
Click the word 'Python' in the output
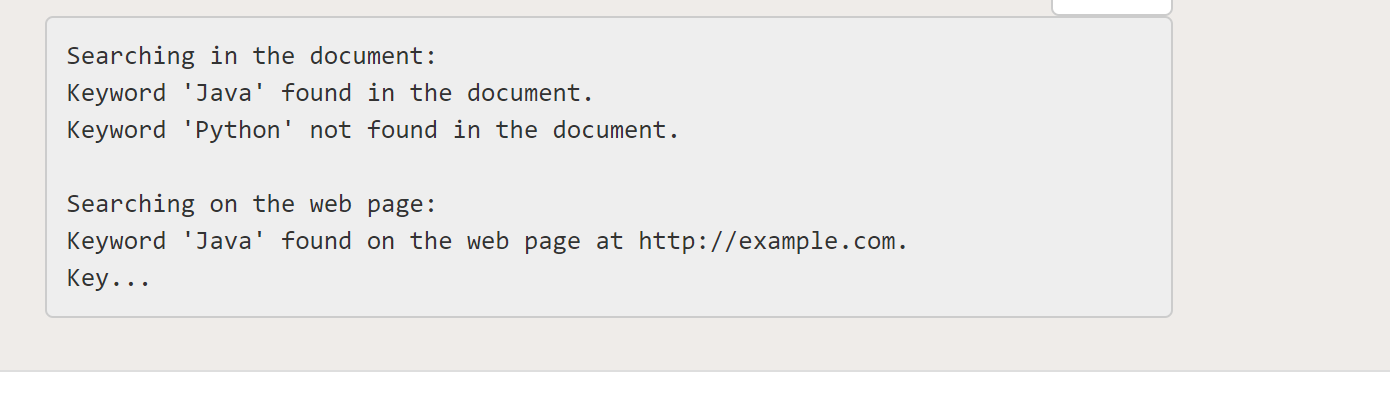[x=238, y=130]
